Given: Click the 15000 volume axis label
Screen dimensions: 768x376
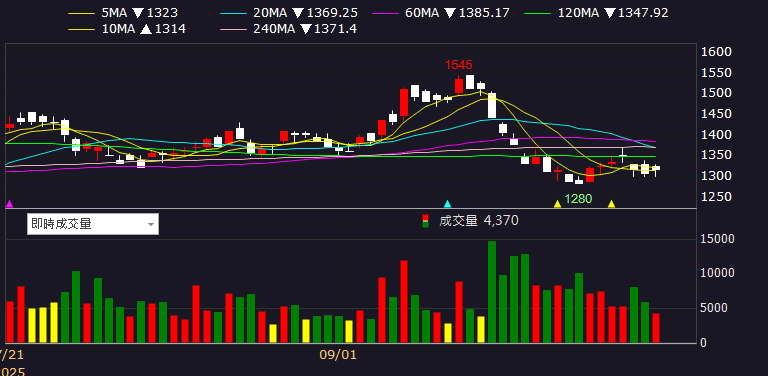Looking at the screenshot, I should click(717, 239).
